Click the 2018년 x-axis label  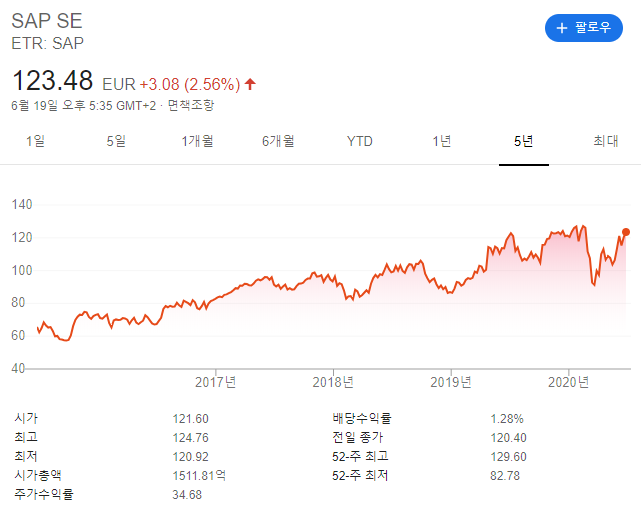click(333, 383)
